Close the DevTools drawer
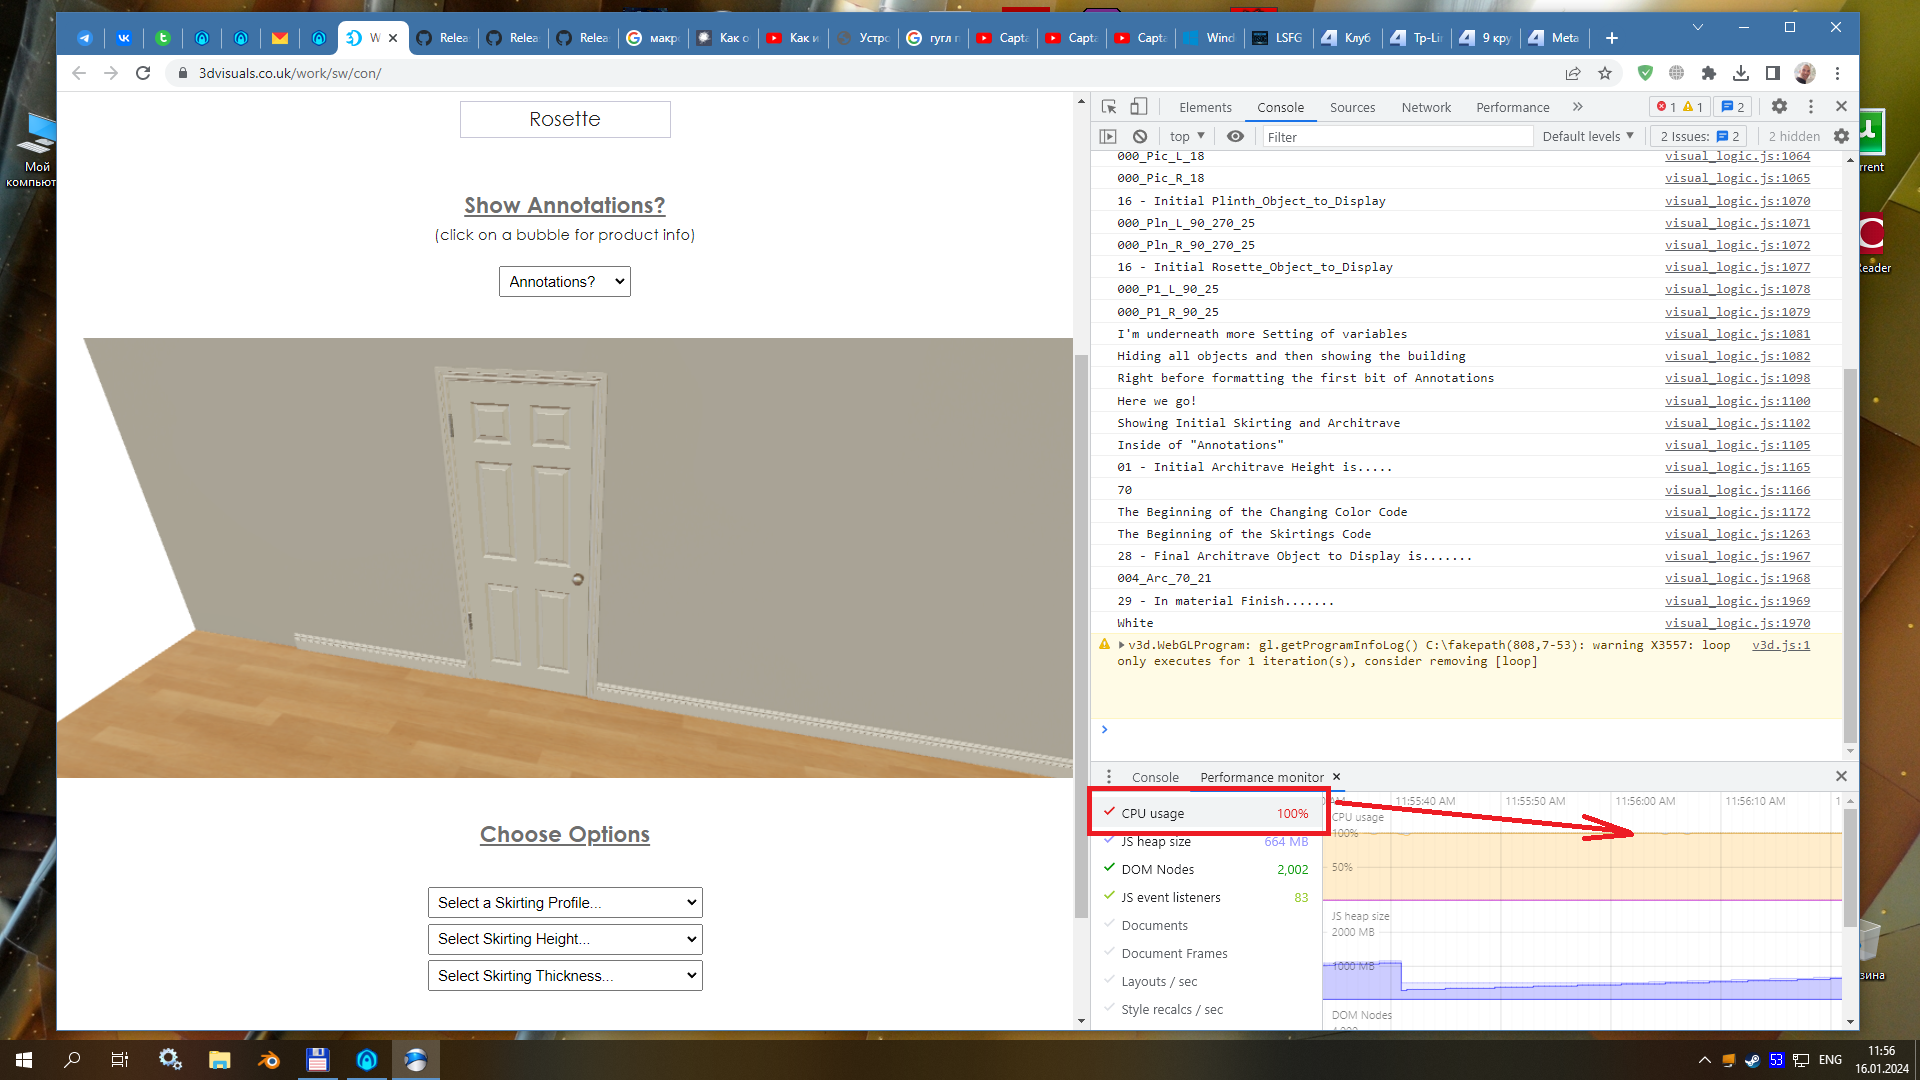The height and width of the screenshot is (1080, 1920). click(x=1841, y=776)
